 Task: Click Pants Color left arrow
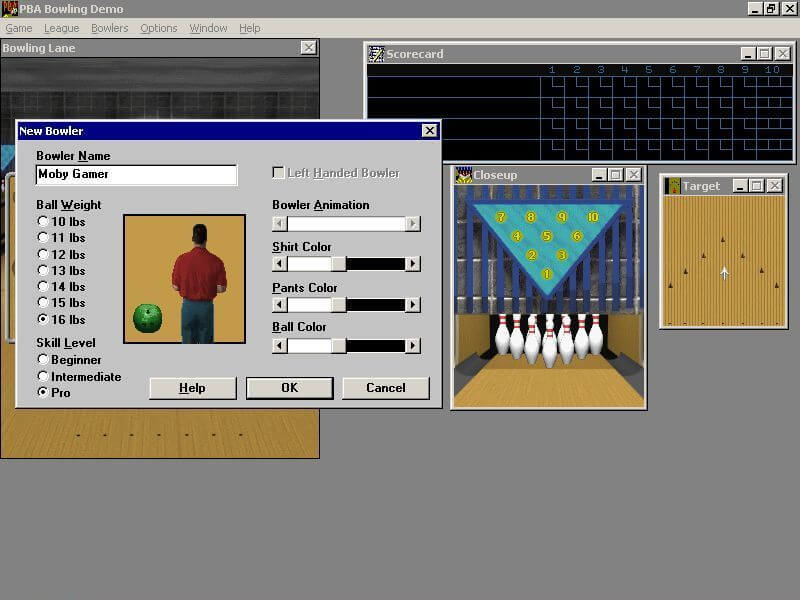coord(280,305)
